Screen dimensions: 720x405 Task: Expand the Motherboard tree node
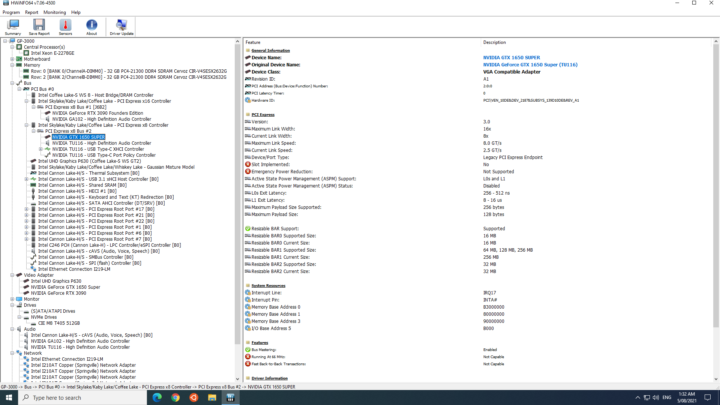[x=12, y=59]
